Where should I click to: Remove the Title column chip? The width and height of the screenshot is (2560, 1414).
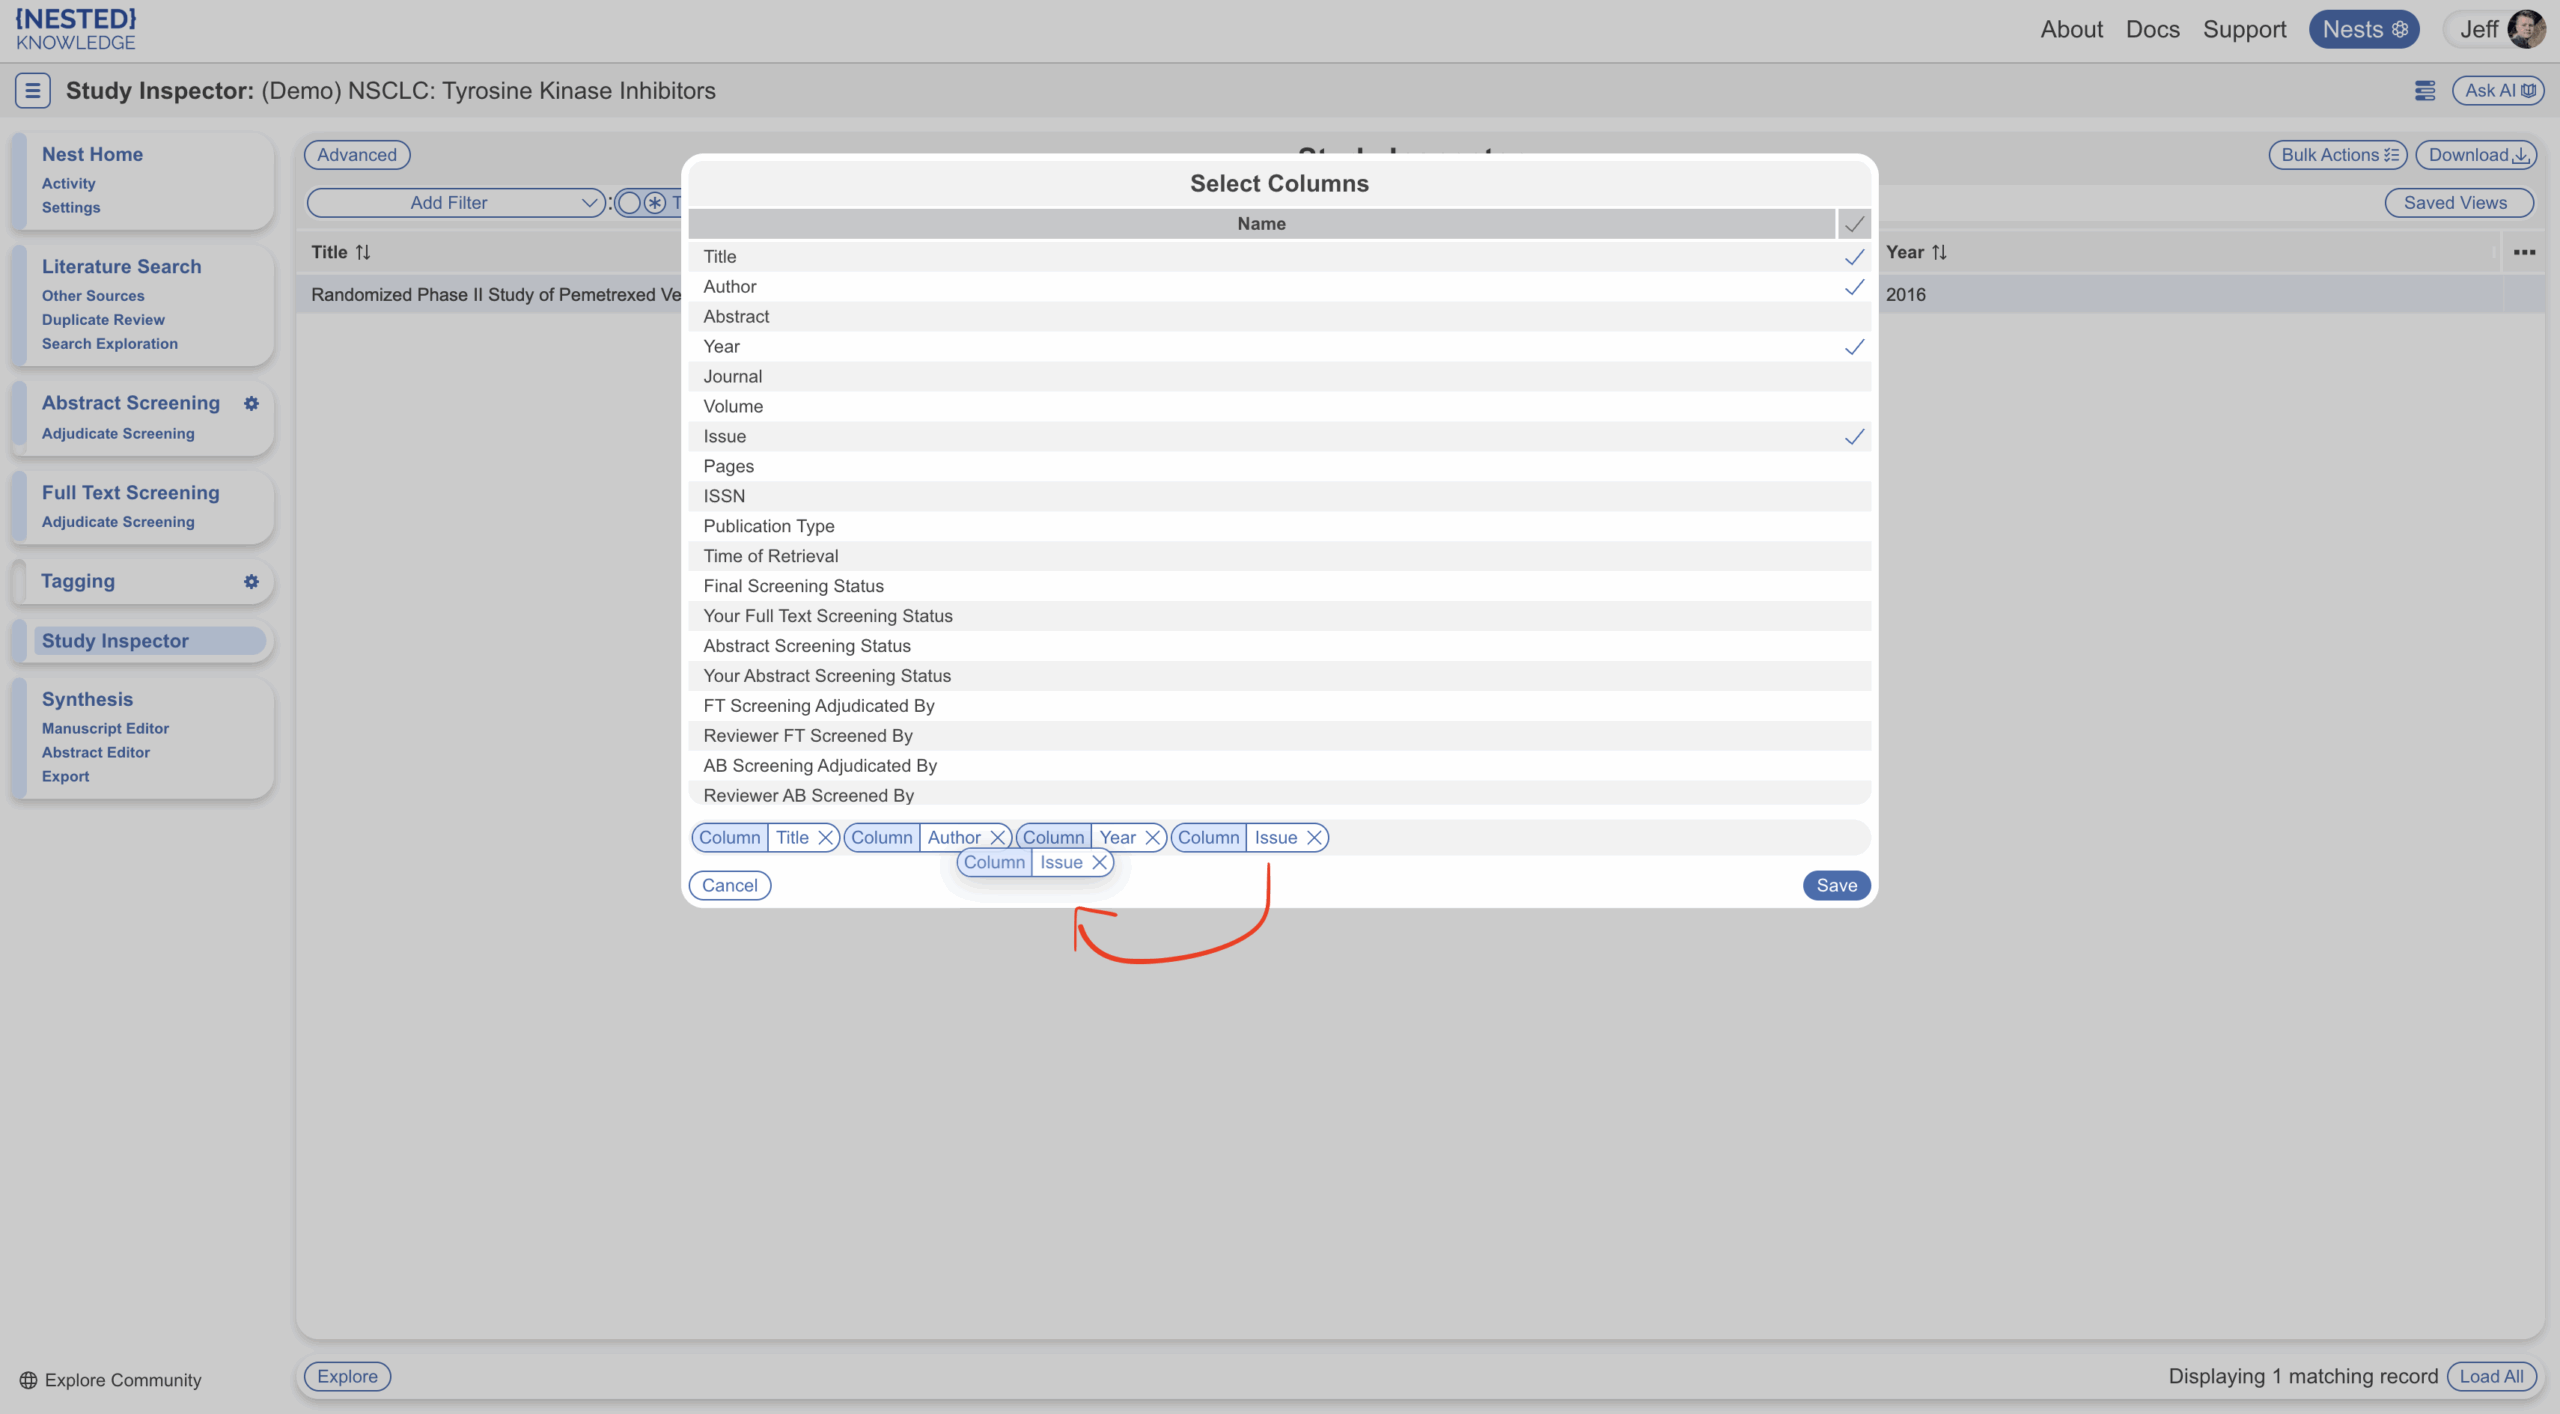[825, 838]
